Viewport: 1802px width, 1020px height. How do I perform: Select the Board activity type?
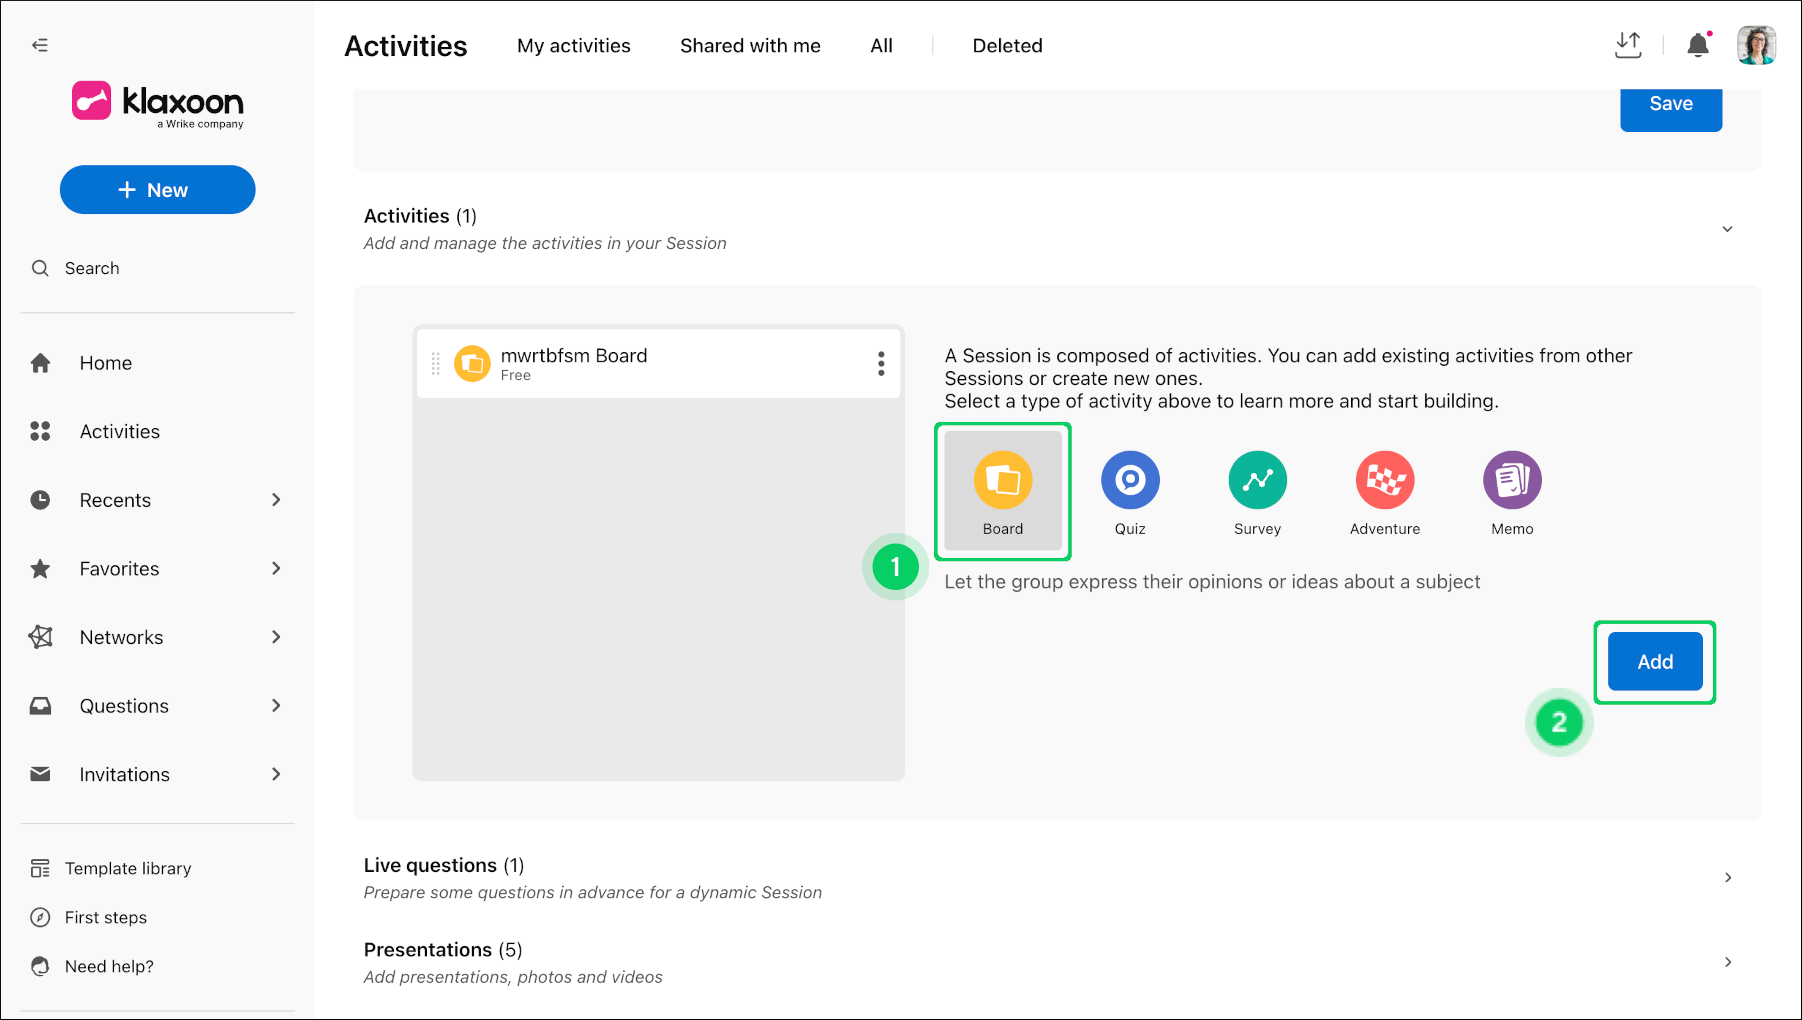1003,490
